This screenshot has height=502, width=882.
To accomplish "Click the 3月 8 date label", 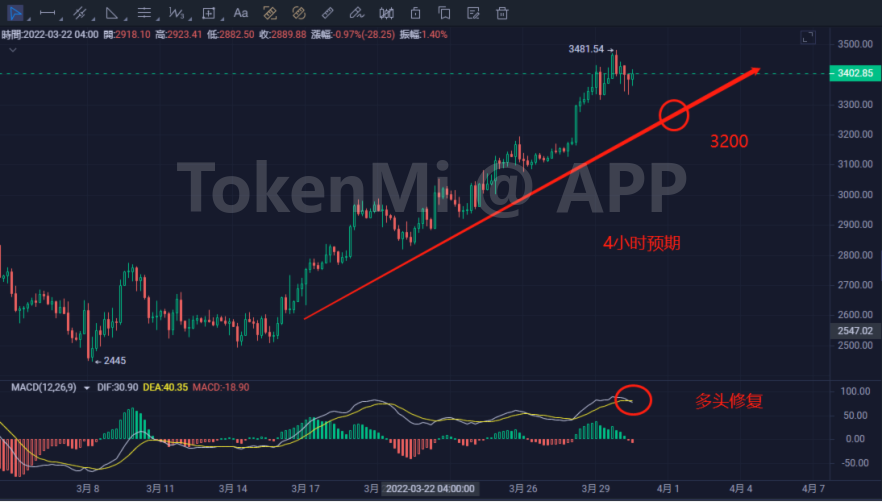I will (x=88, y=488).
